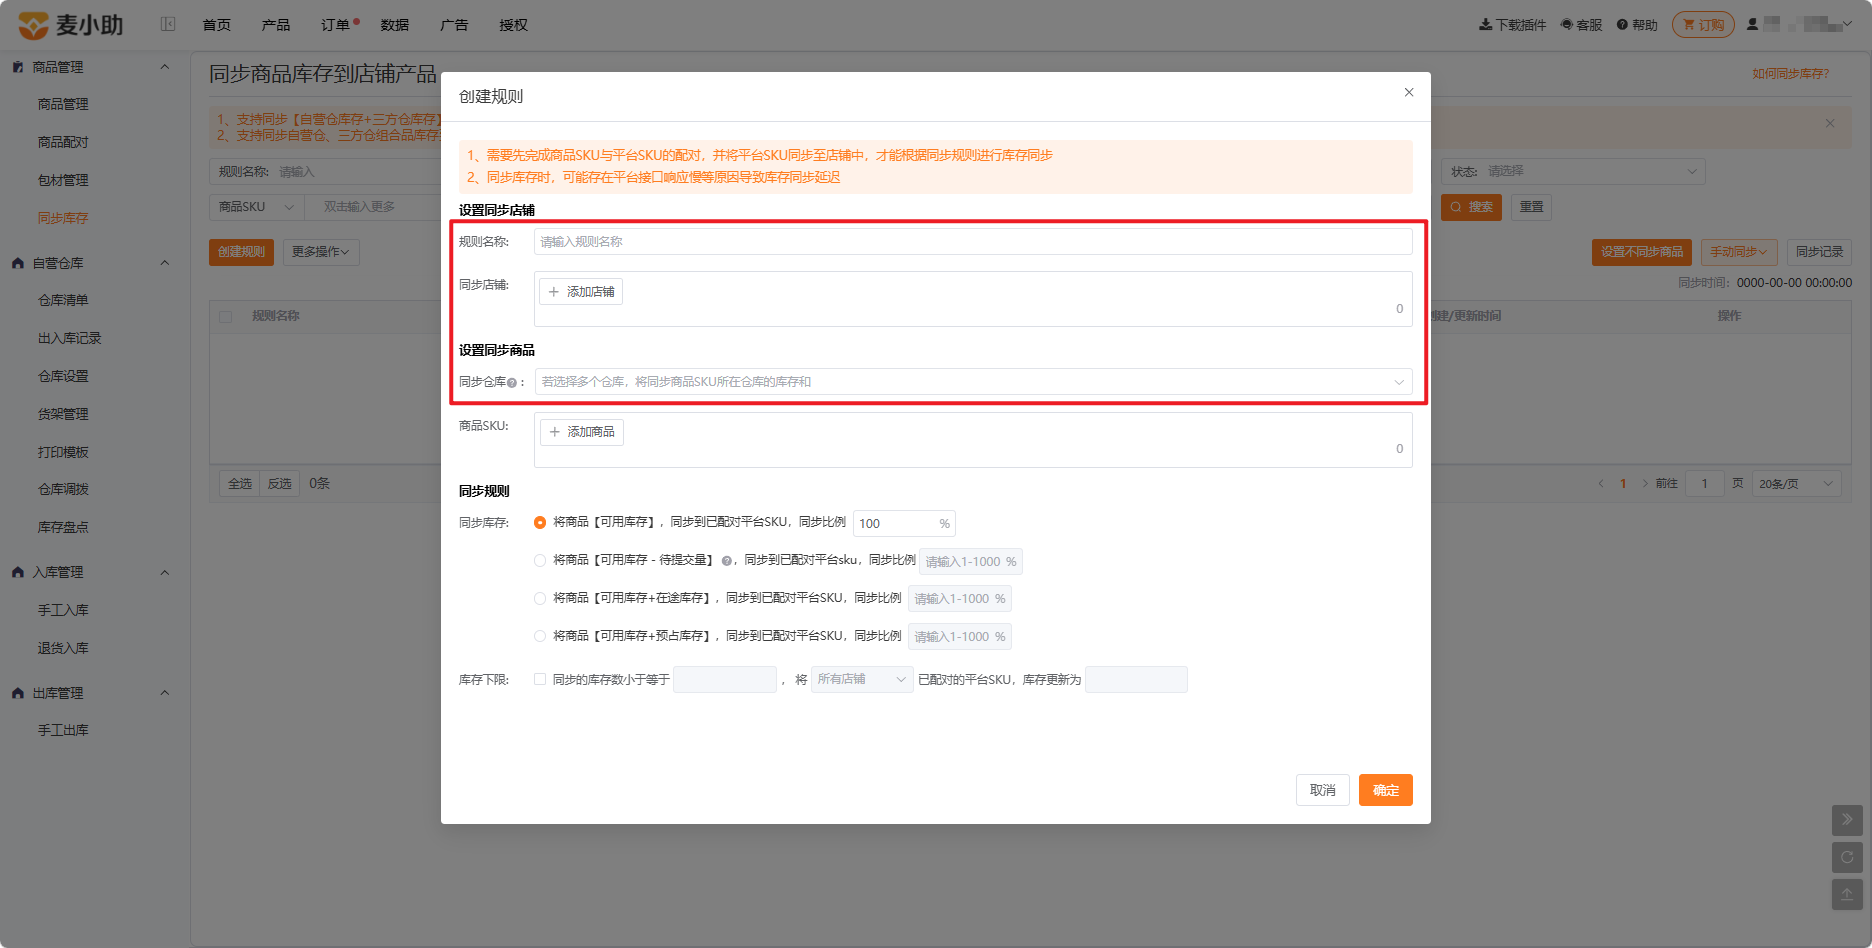Click the 添加店铺 button
Viewport: 1872px width, 948px height.
click(x=581, y=292)
